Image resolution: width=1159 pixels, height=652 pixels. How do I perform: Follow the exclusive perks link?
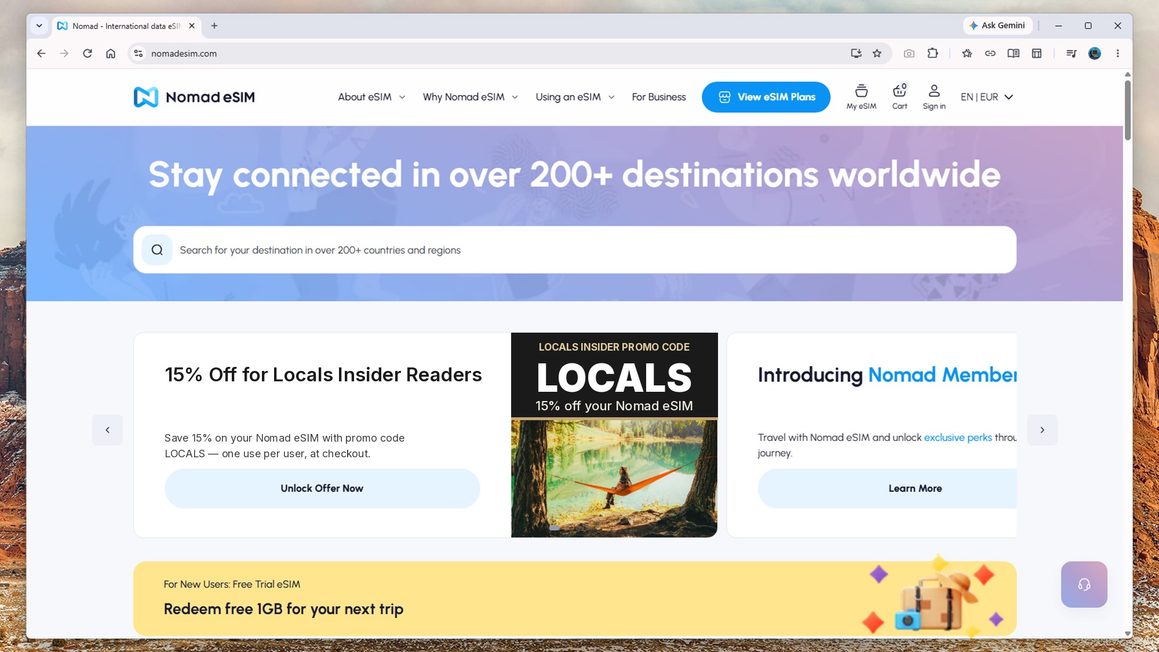(958, 438)
